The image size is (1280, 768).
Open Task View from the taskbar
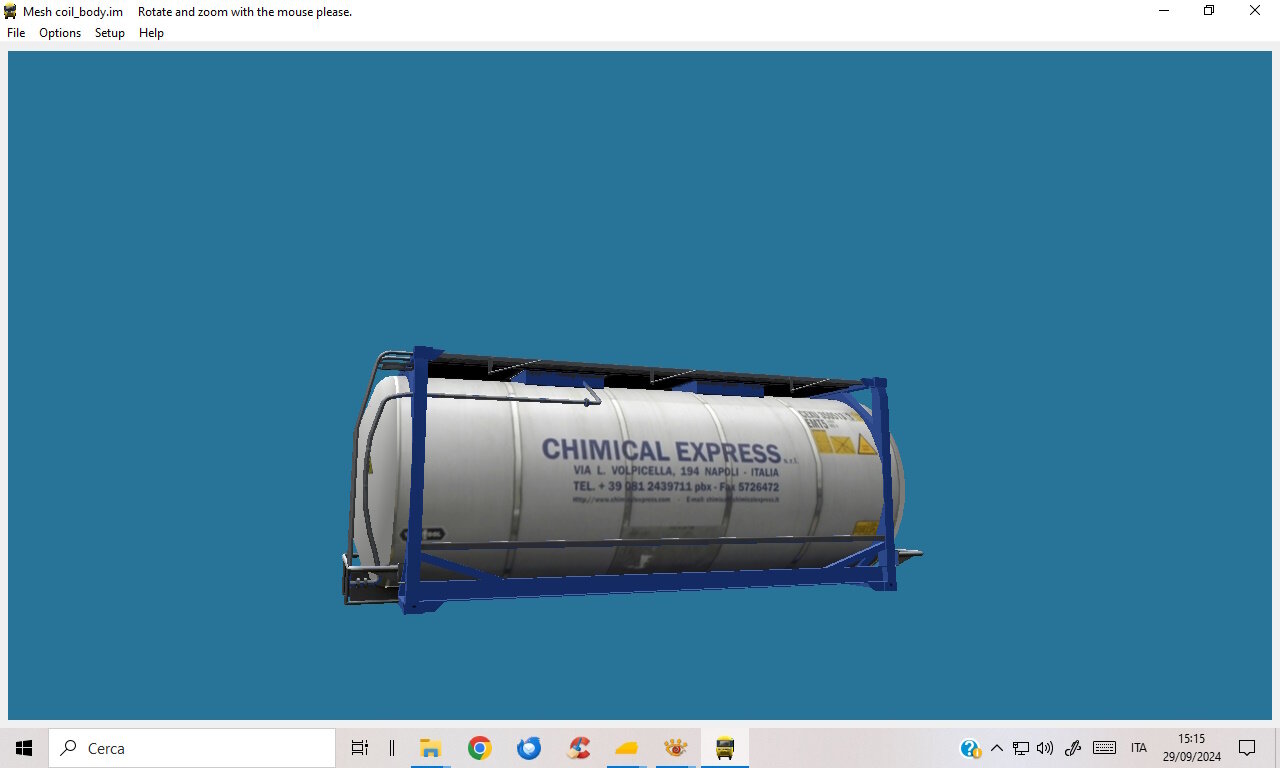point(360,748)
